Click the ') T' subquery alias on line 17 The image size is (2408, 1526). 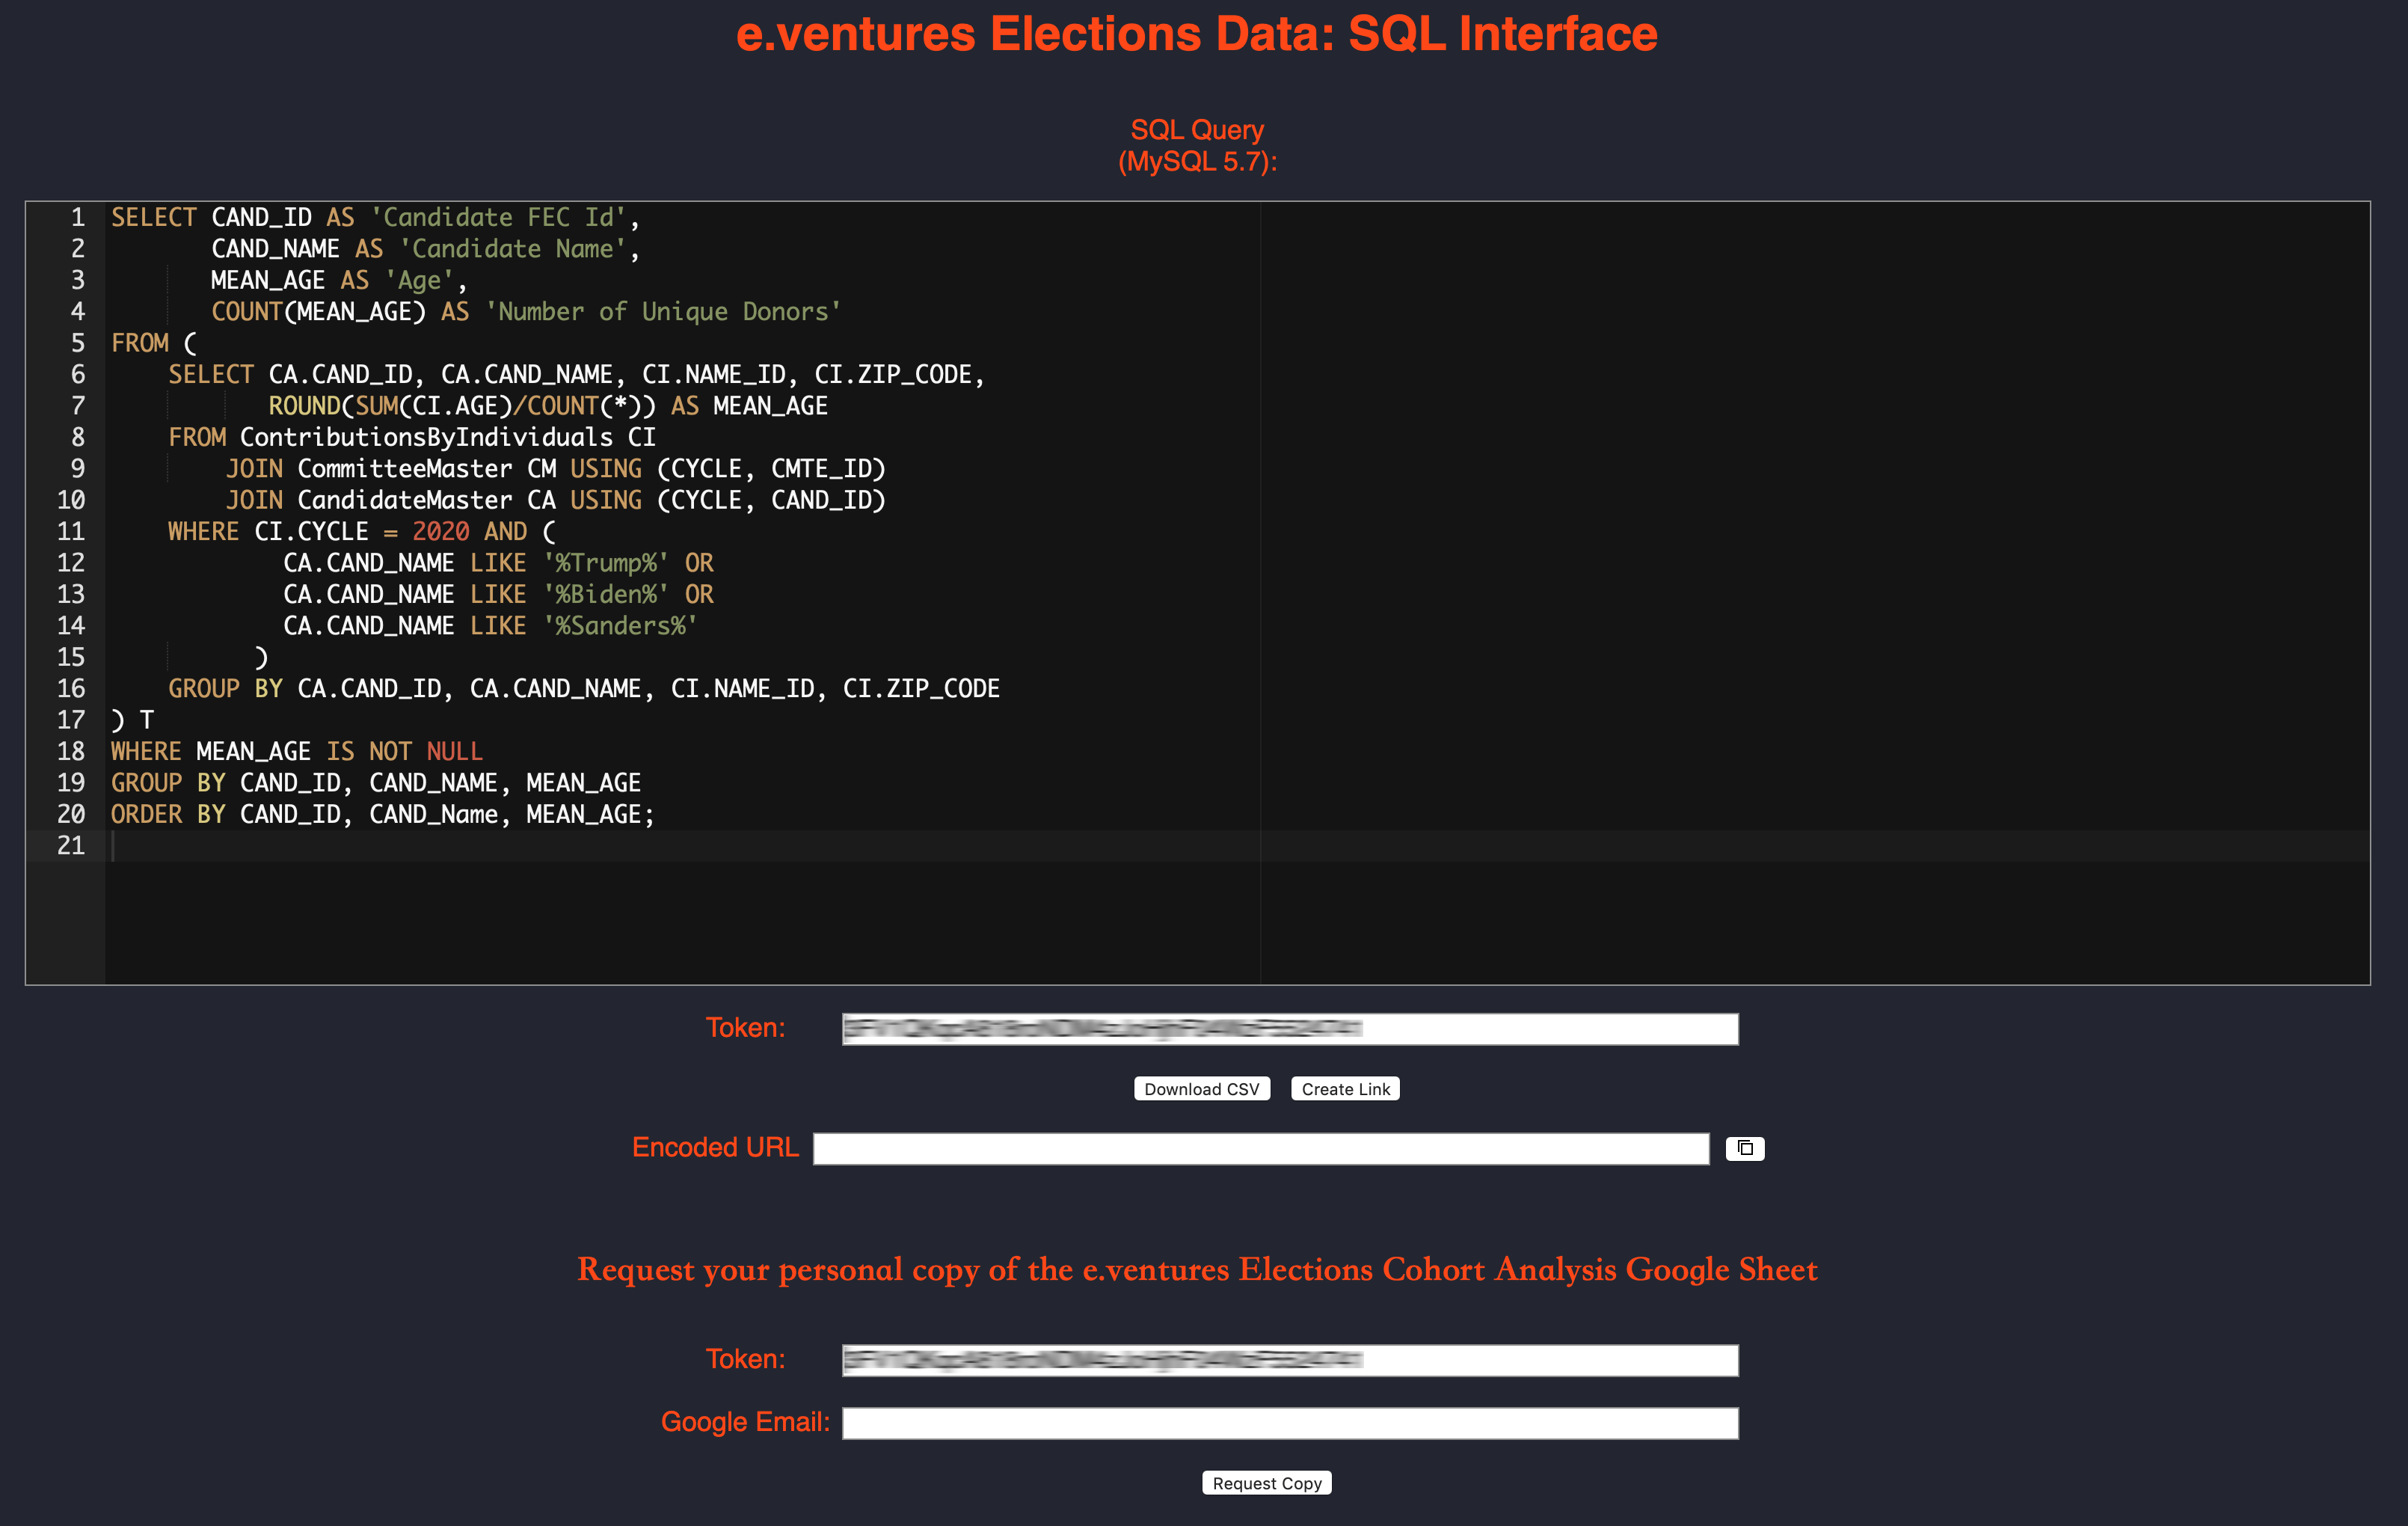click(x=132, y=720)
